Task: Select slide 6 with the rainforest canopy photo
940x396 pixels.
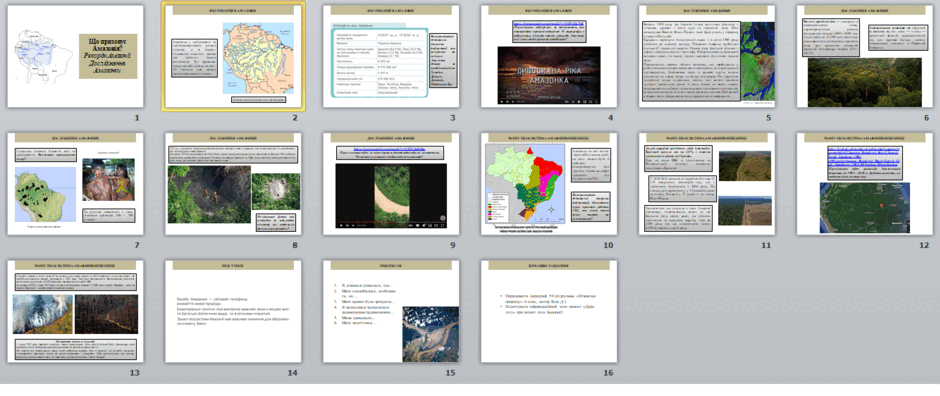Action: point(864,56)
